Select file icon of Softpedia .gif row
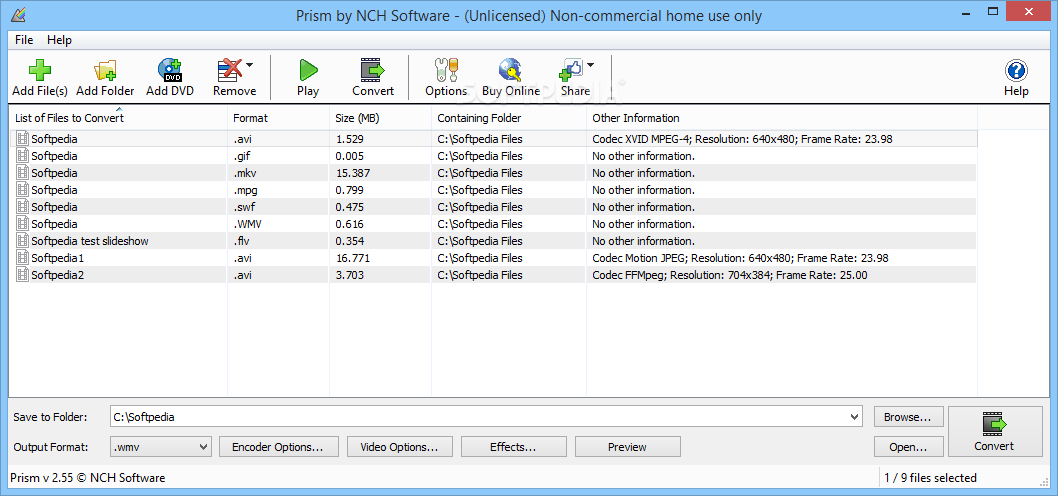 tap(23, 156)
